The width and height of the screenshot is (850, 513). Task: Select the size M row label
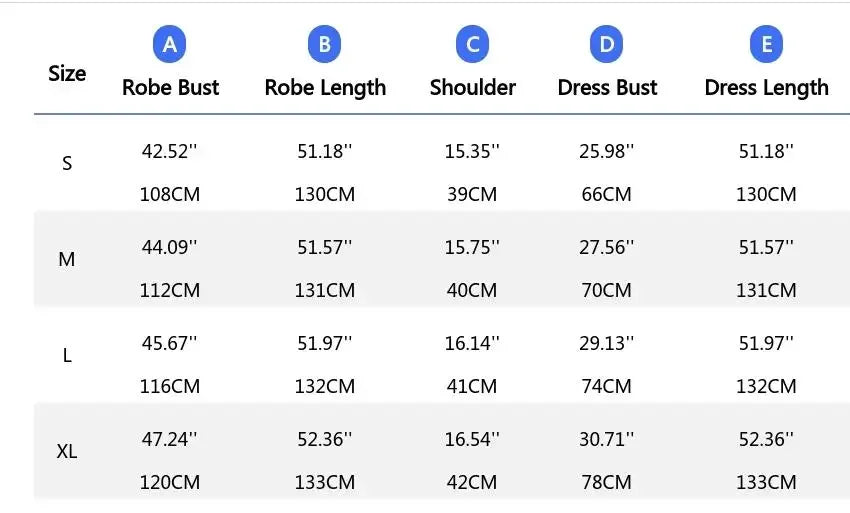coord(67,259)
